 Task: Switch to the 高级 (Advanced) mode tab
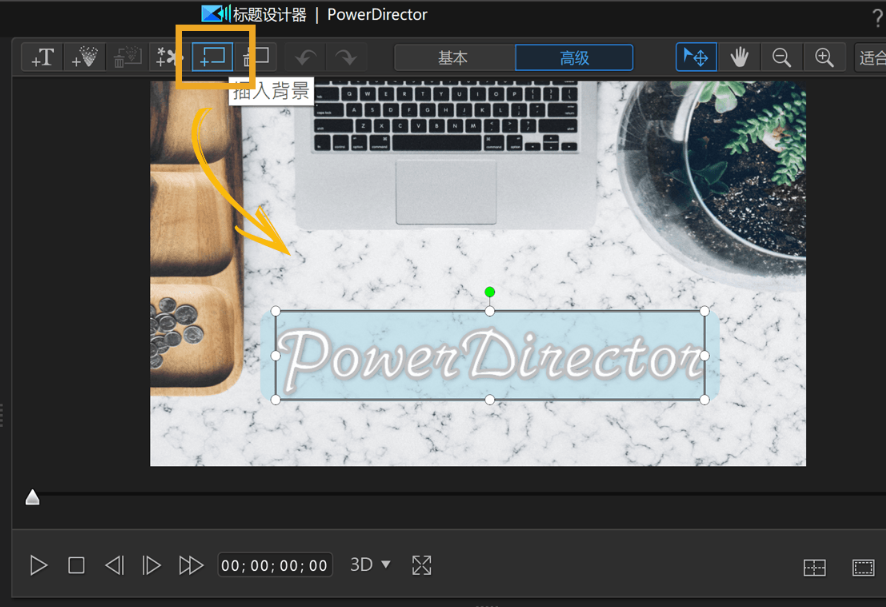[x=574, y=58]
